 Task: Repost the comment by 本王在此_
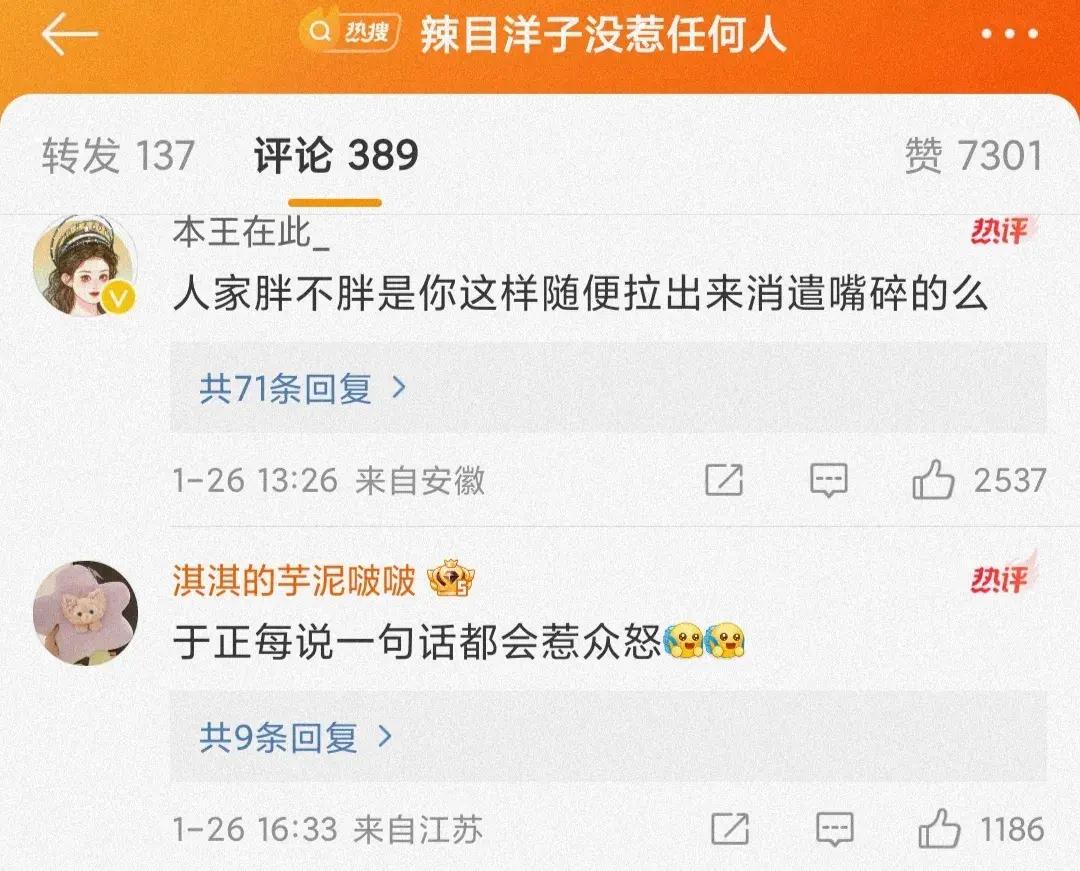click(x=724, y=480)
